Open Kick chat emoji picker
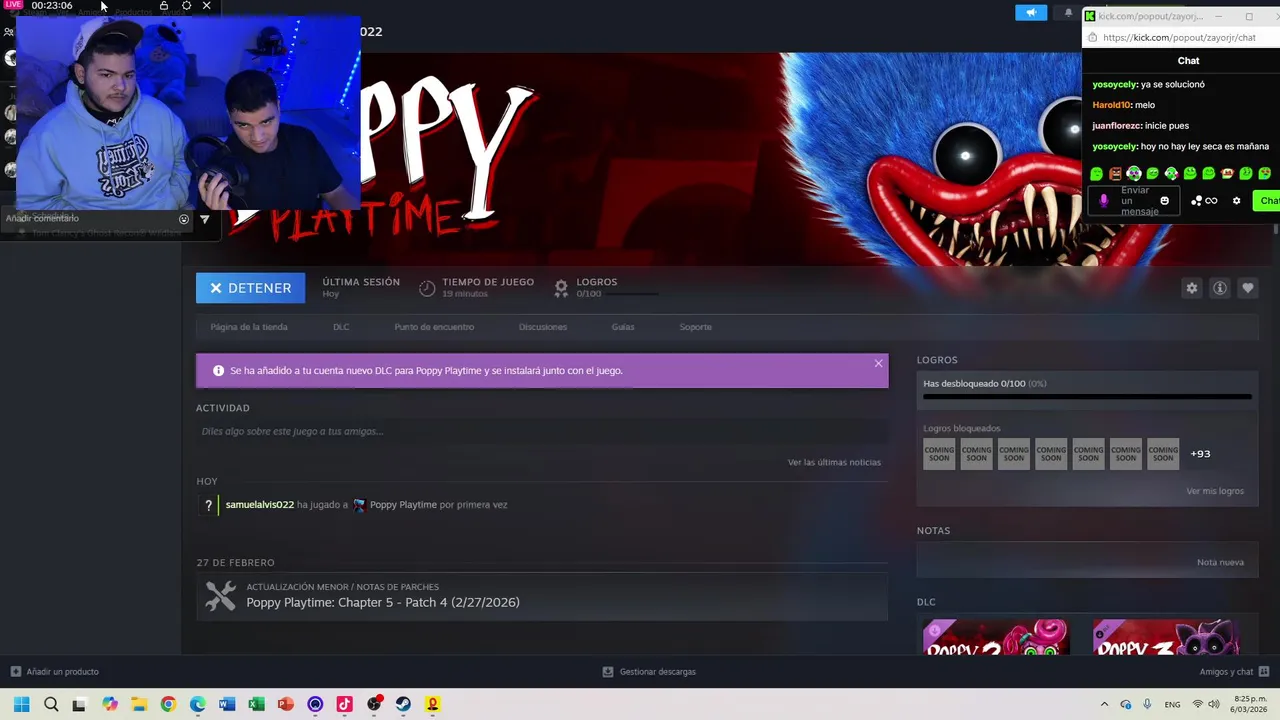Viewport: 1280px width, 720px height. click(1165, 201)
